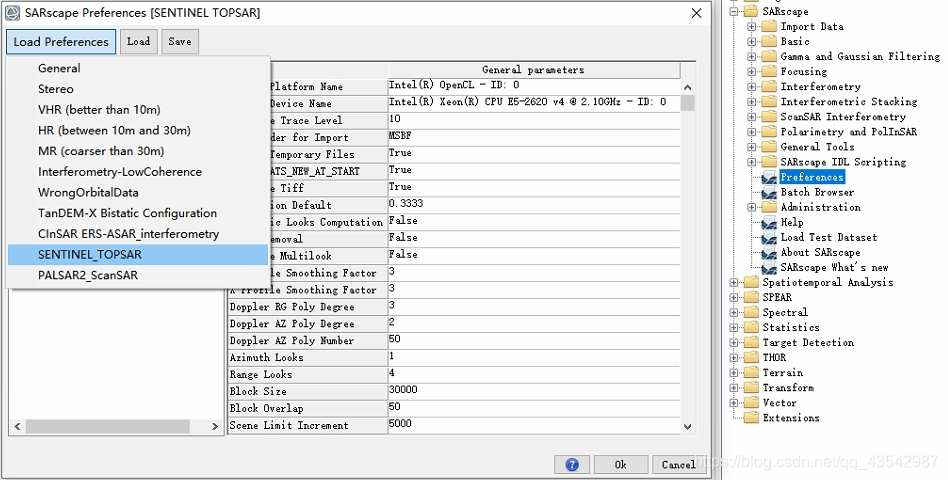Click the SARscape folder icon
This screenshot has height=480, width=948.
click(751, 11)
